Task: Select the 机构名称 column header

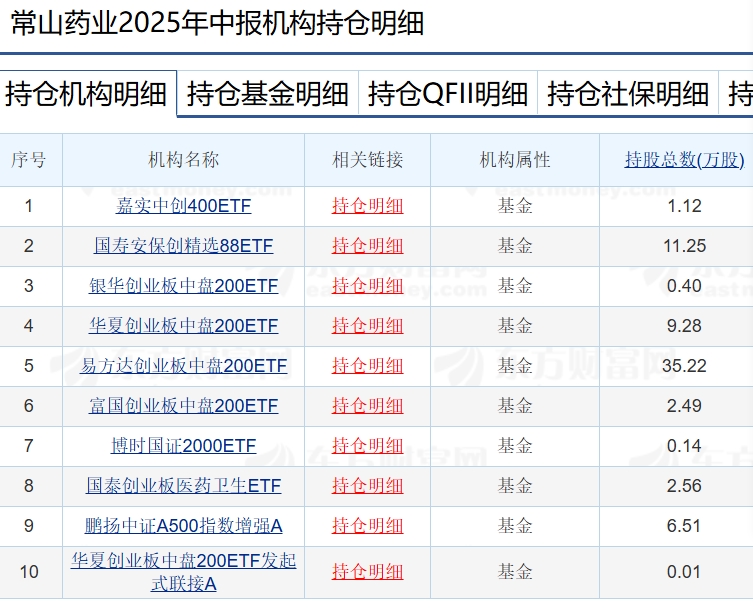Action: tap(183, 159)
